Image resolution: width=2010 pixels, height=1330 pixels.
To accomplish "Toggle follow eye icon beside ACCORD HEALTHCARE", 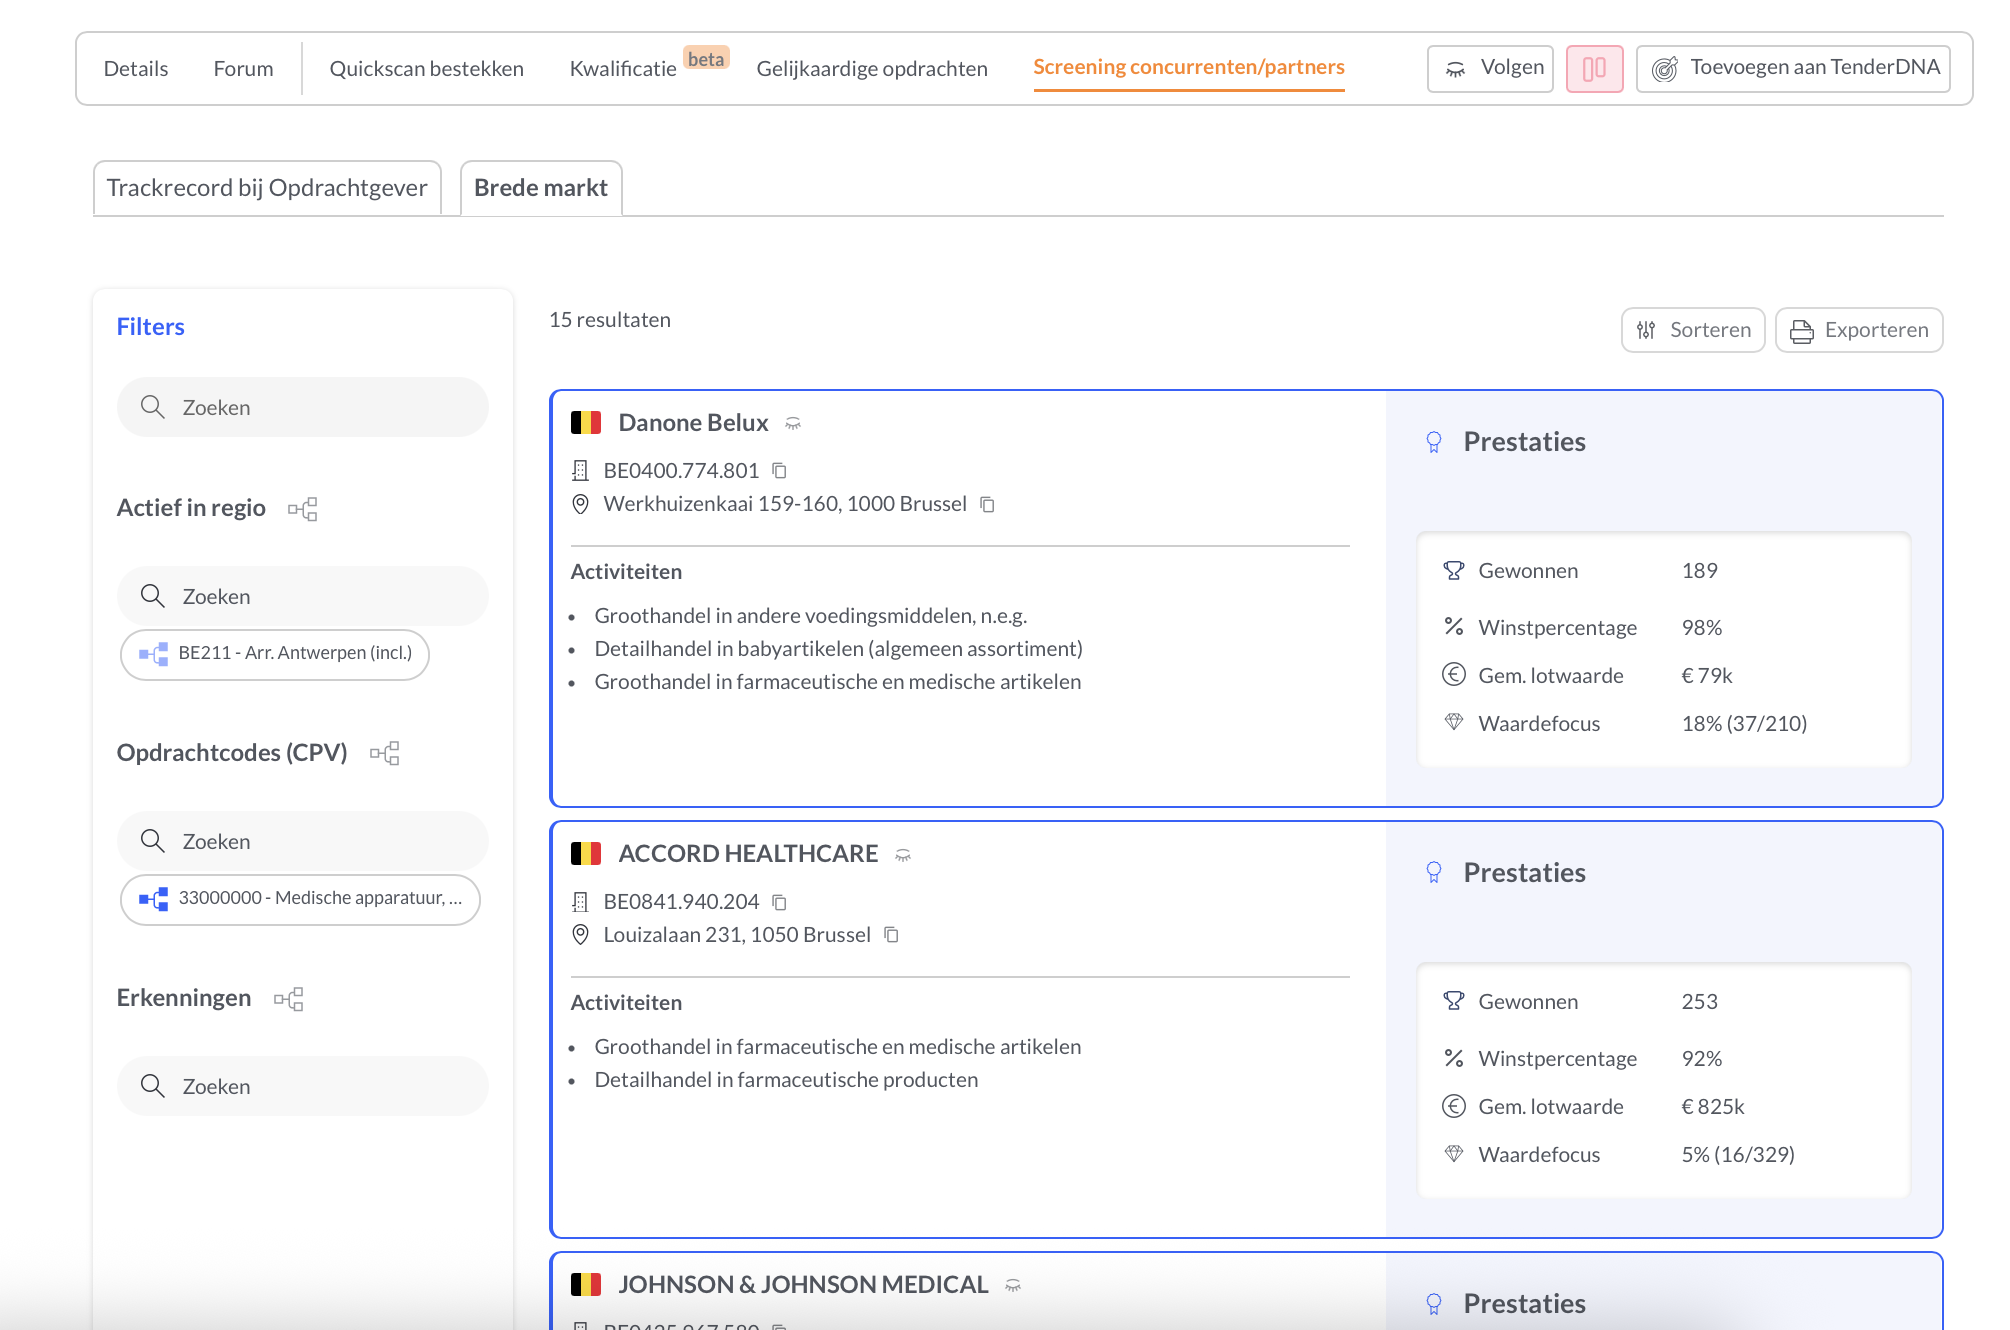I will tap(901, 854).
